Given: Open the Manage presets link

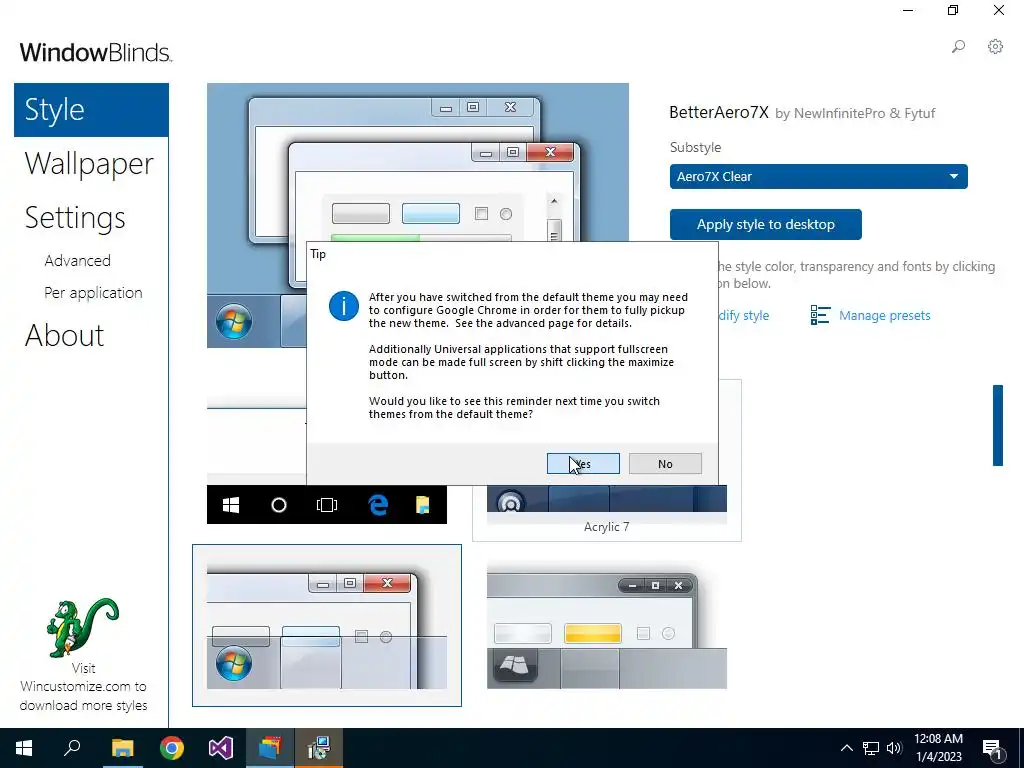Looking at the screenshot, I should coord(884,315).
